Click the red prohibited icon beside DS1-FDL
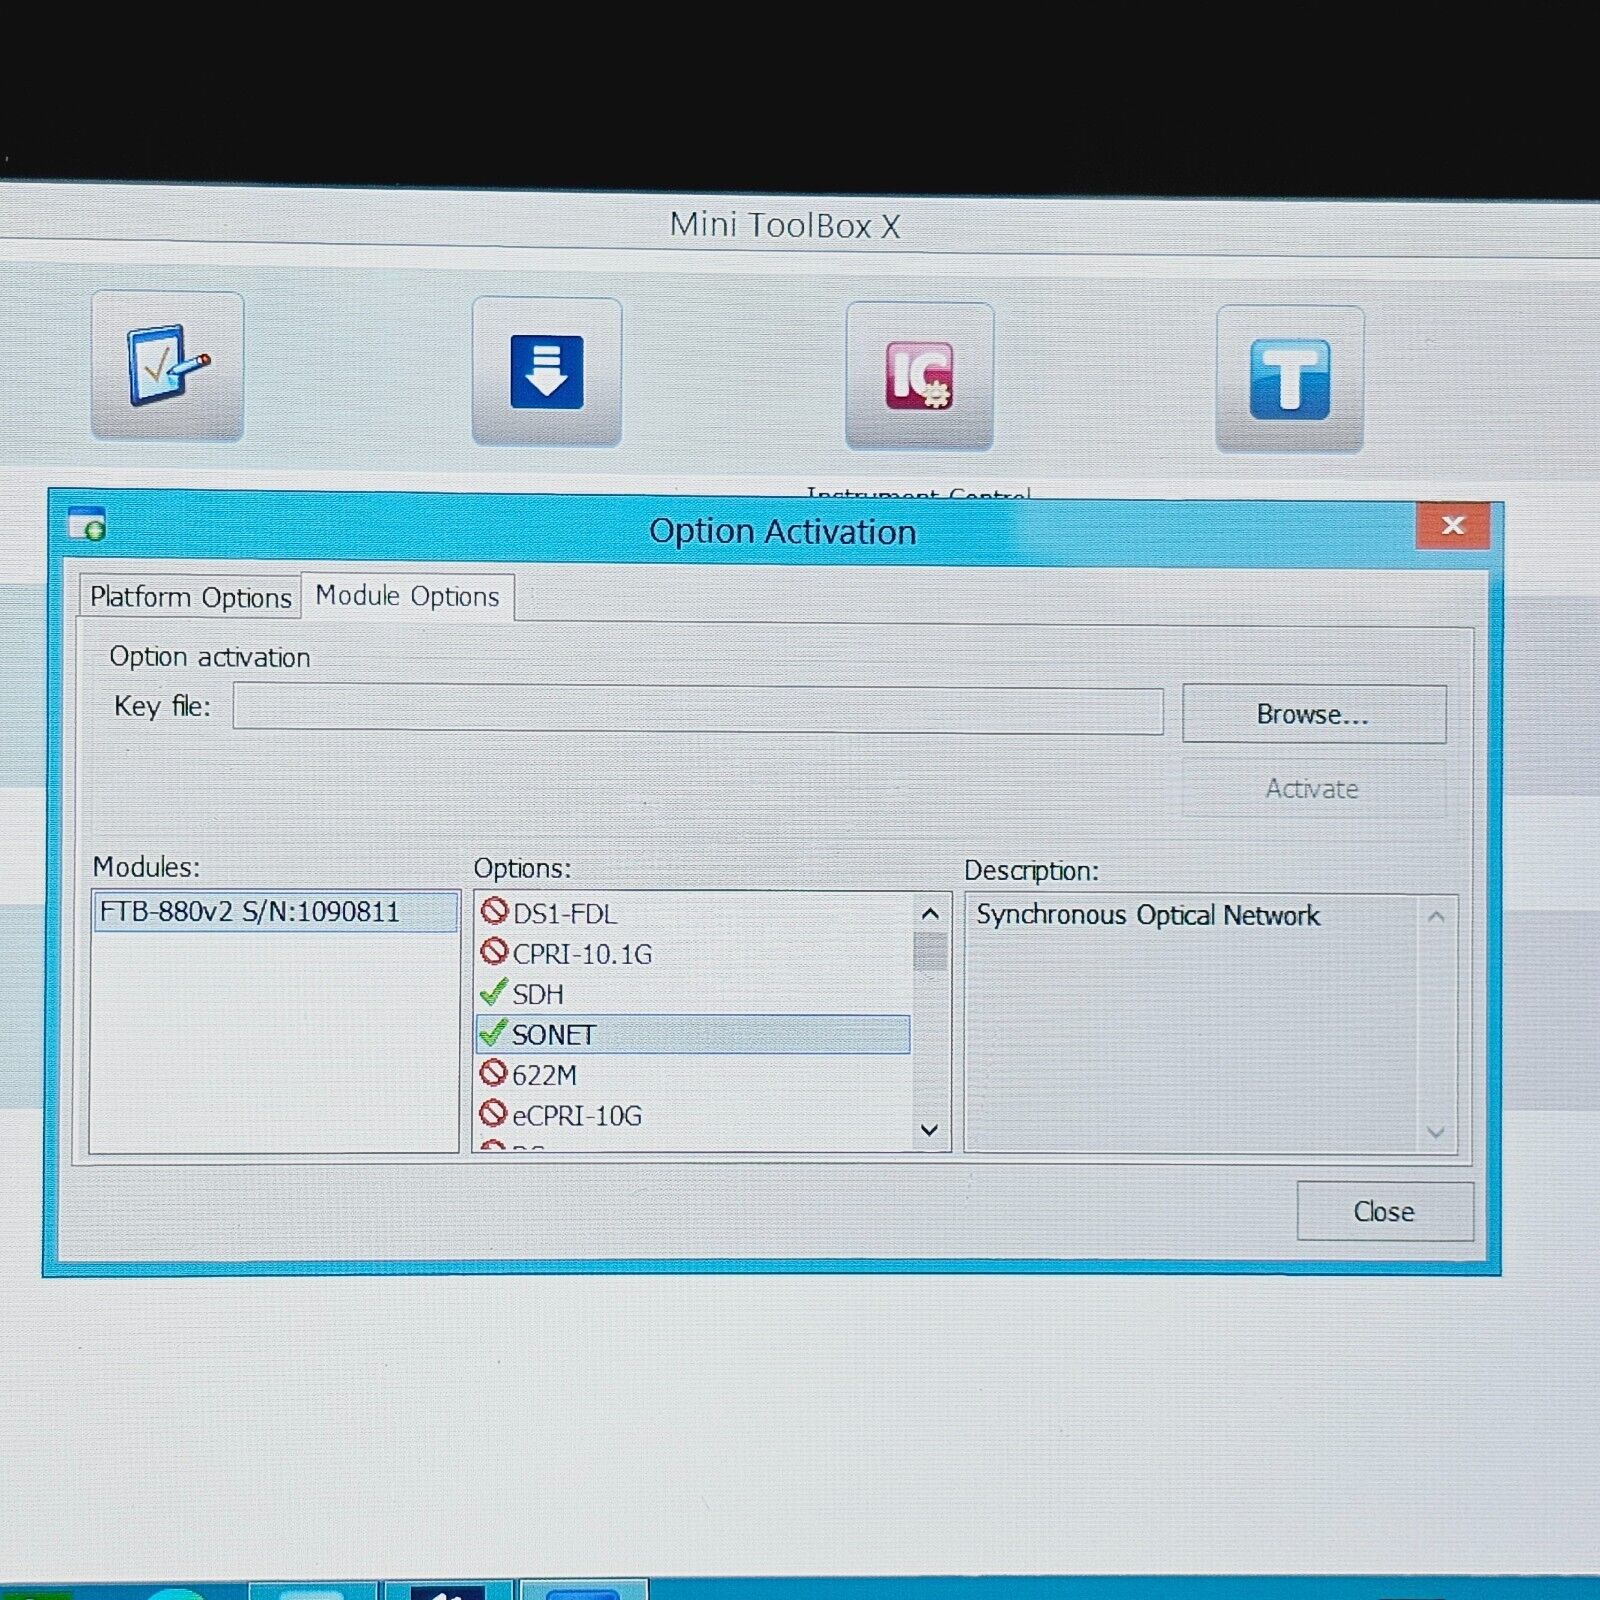Viewport: 1600px width, 1600px height. (494, 911)
